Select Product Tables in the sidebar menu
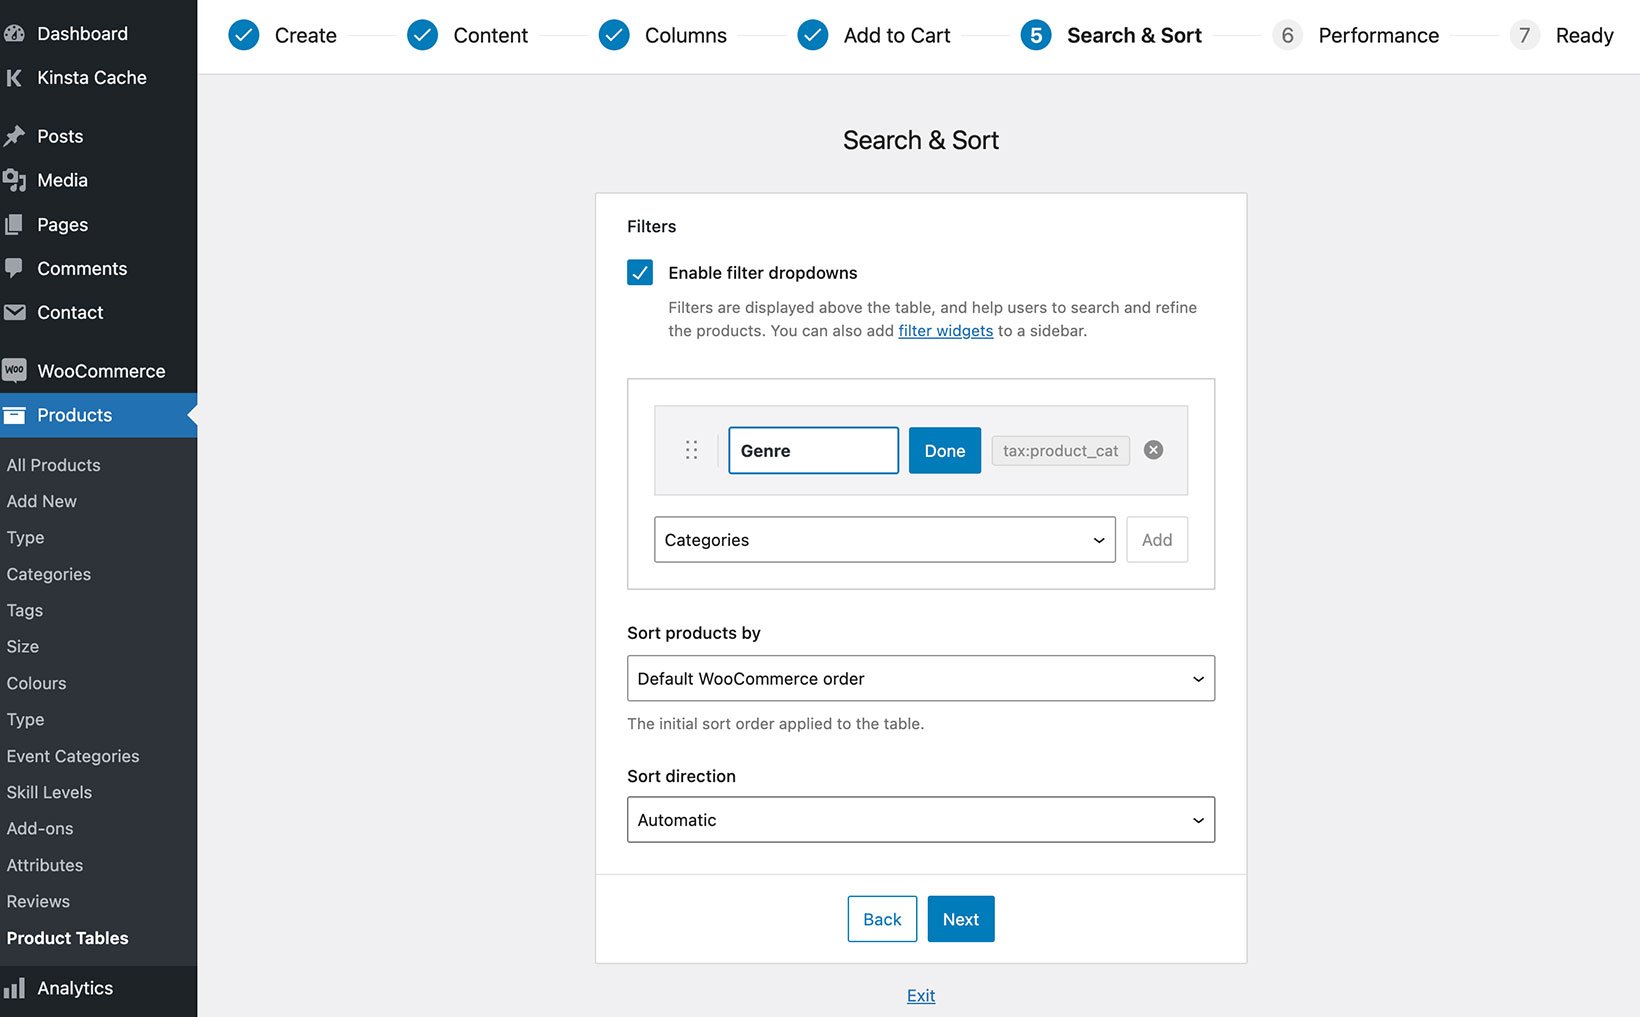Viewport: 1640px width, 1017px height. click(x=67, y=938)
